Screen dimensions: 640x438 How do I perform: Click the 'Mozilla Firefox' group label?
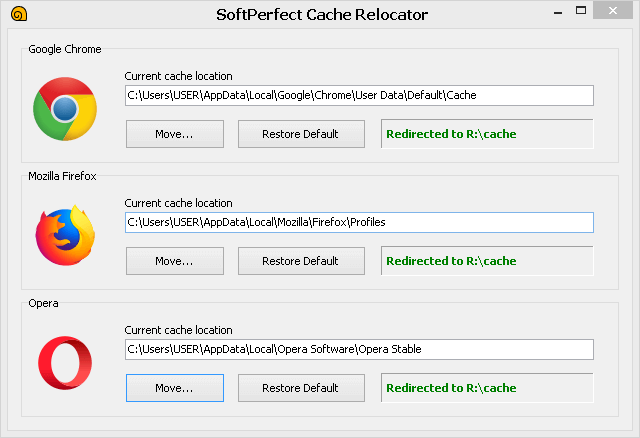(x=62, y=176)
